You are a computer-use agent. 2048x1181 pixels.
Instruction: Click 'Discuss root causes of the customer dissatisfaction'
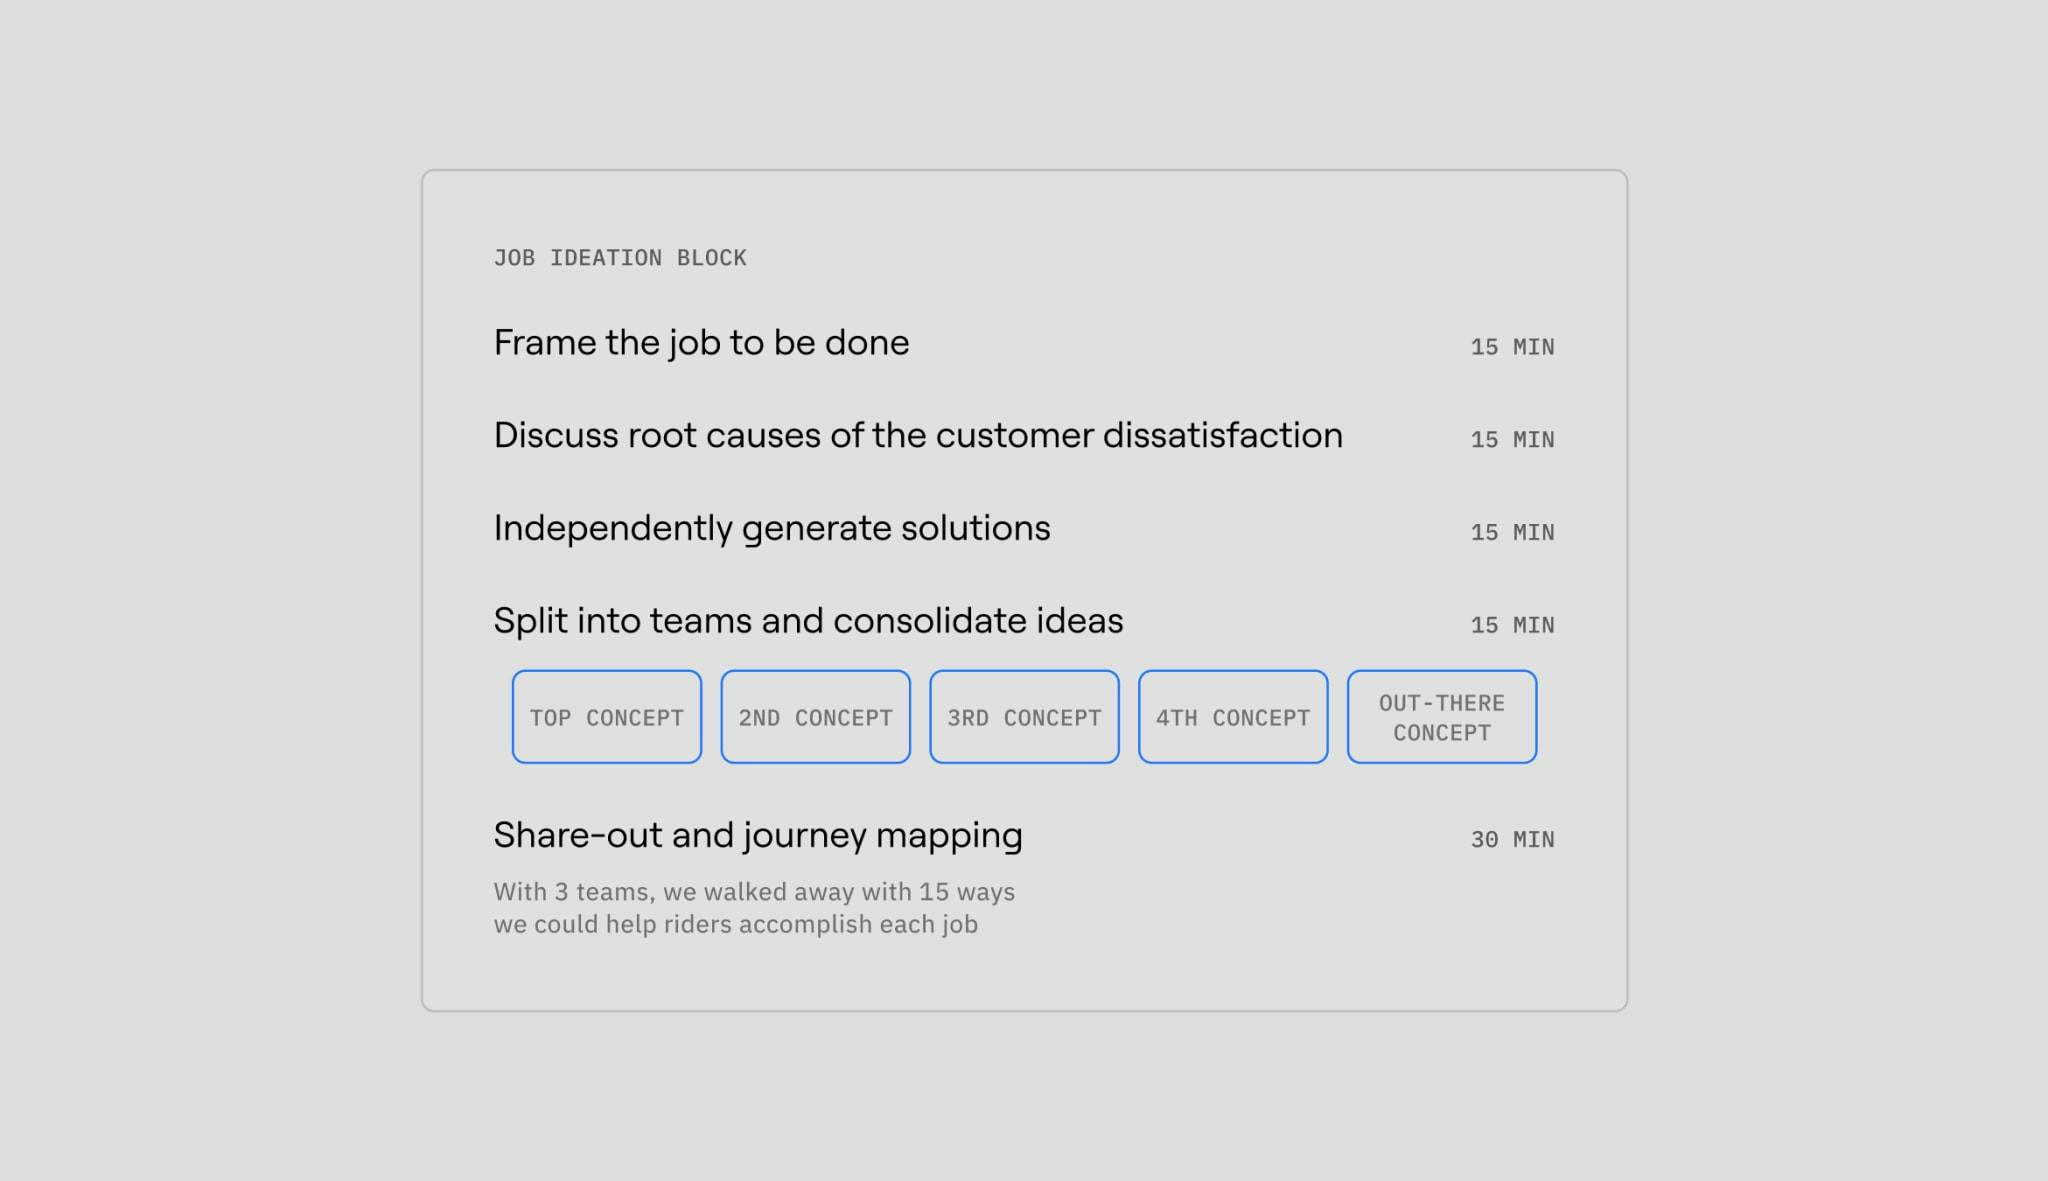click(x=918, y=436)
